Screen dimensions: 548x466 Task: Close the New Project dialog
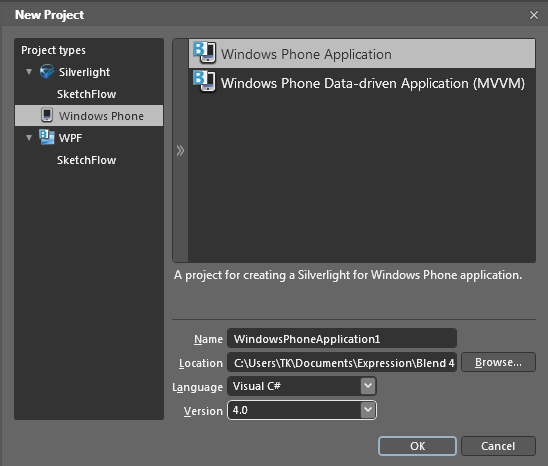pos(534,15)
